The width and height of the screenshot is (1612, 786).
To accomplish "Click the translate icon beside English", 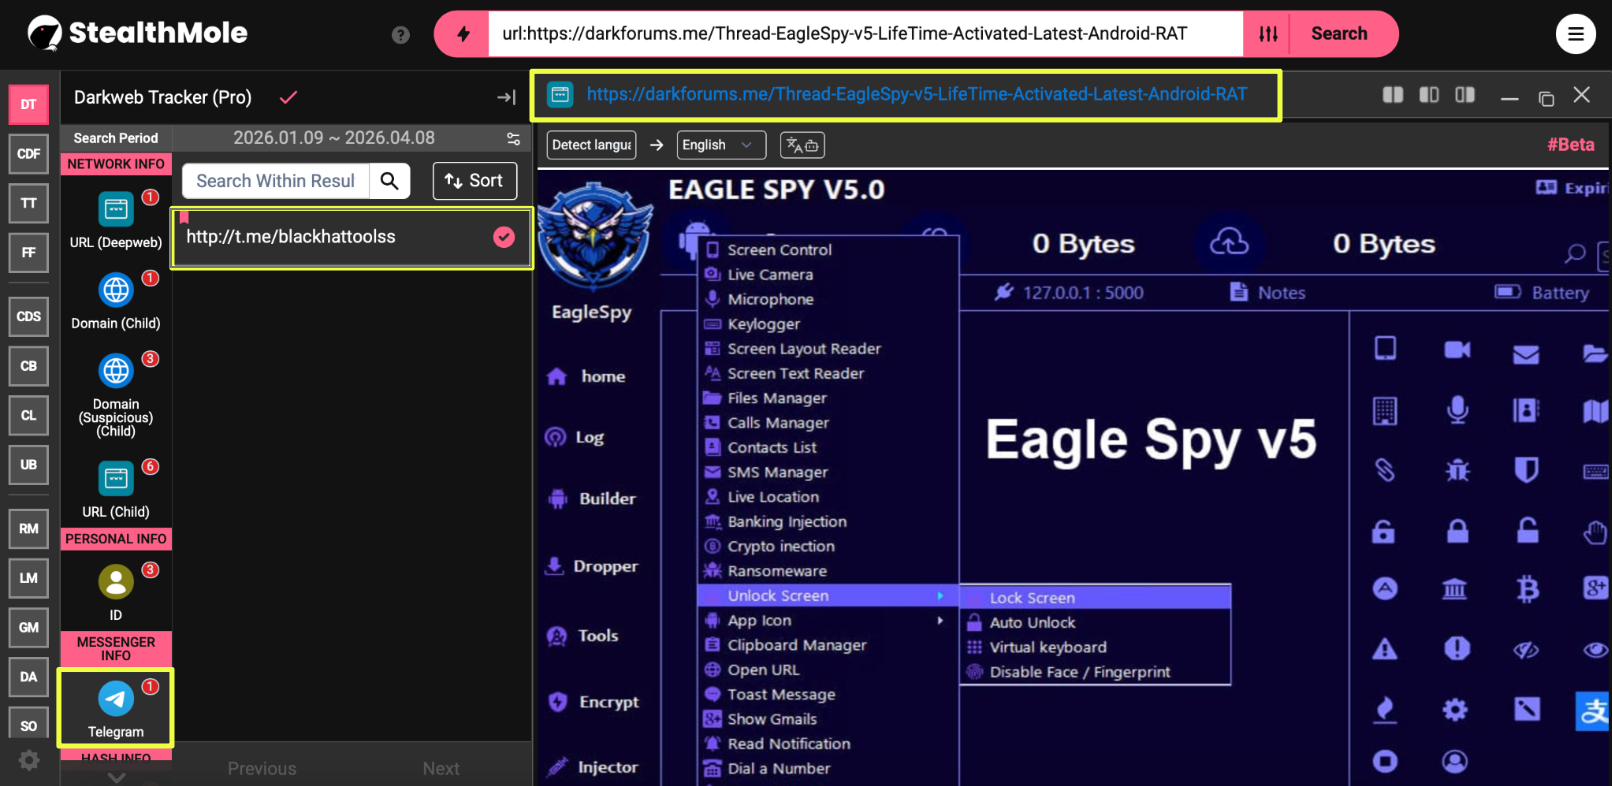I will coord(802,145).
